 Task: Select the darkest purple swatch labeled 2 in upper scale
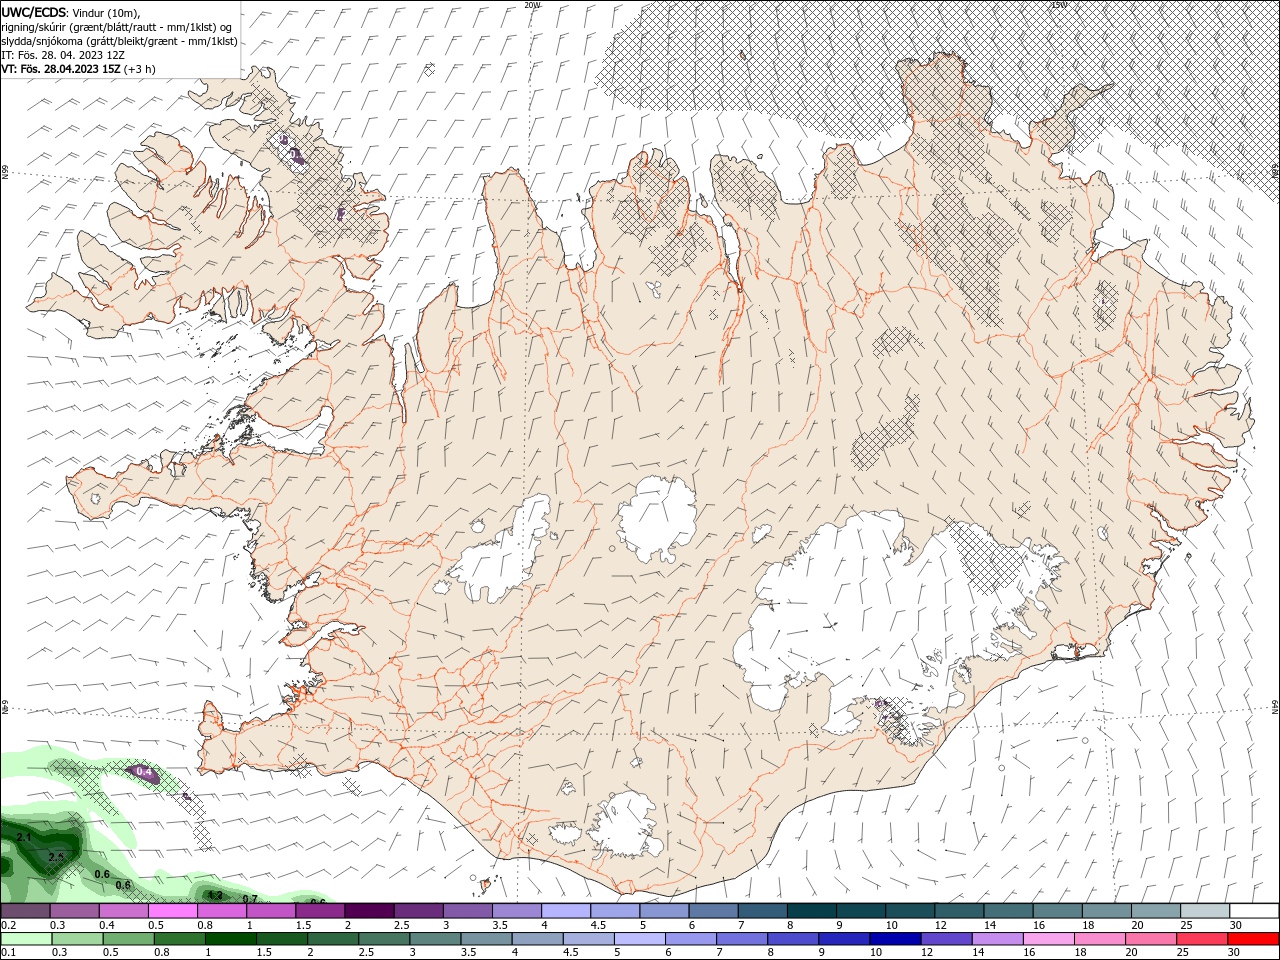(x=370, y=911)
